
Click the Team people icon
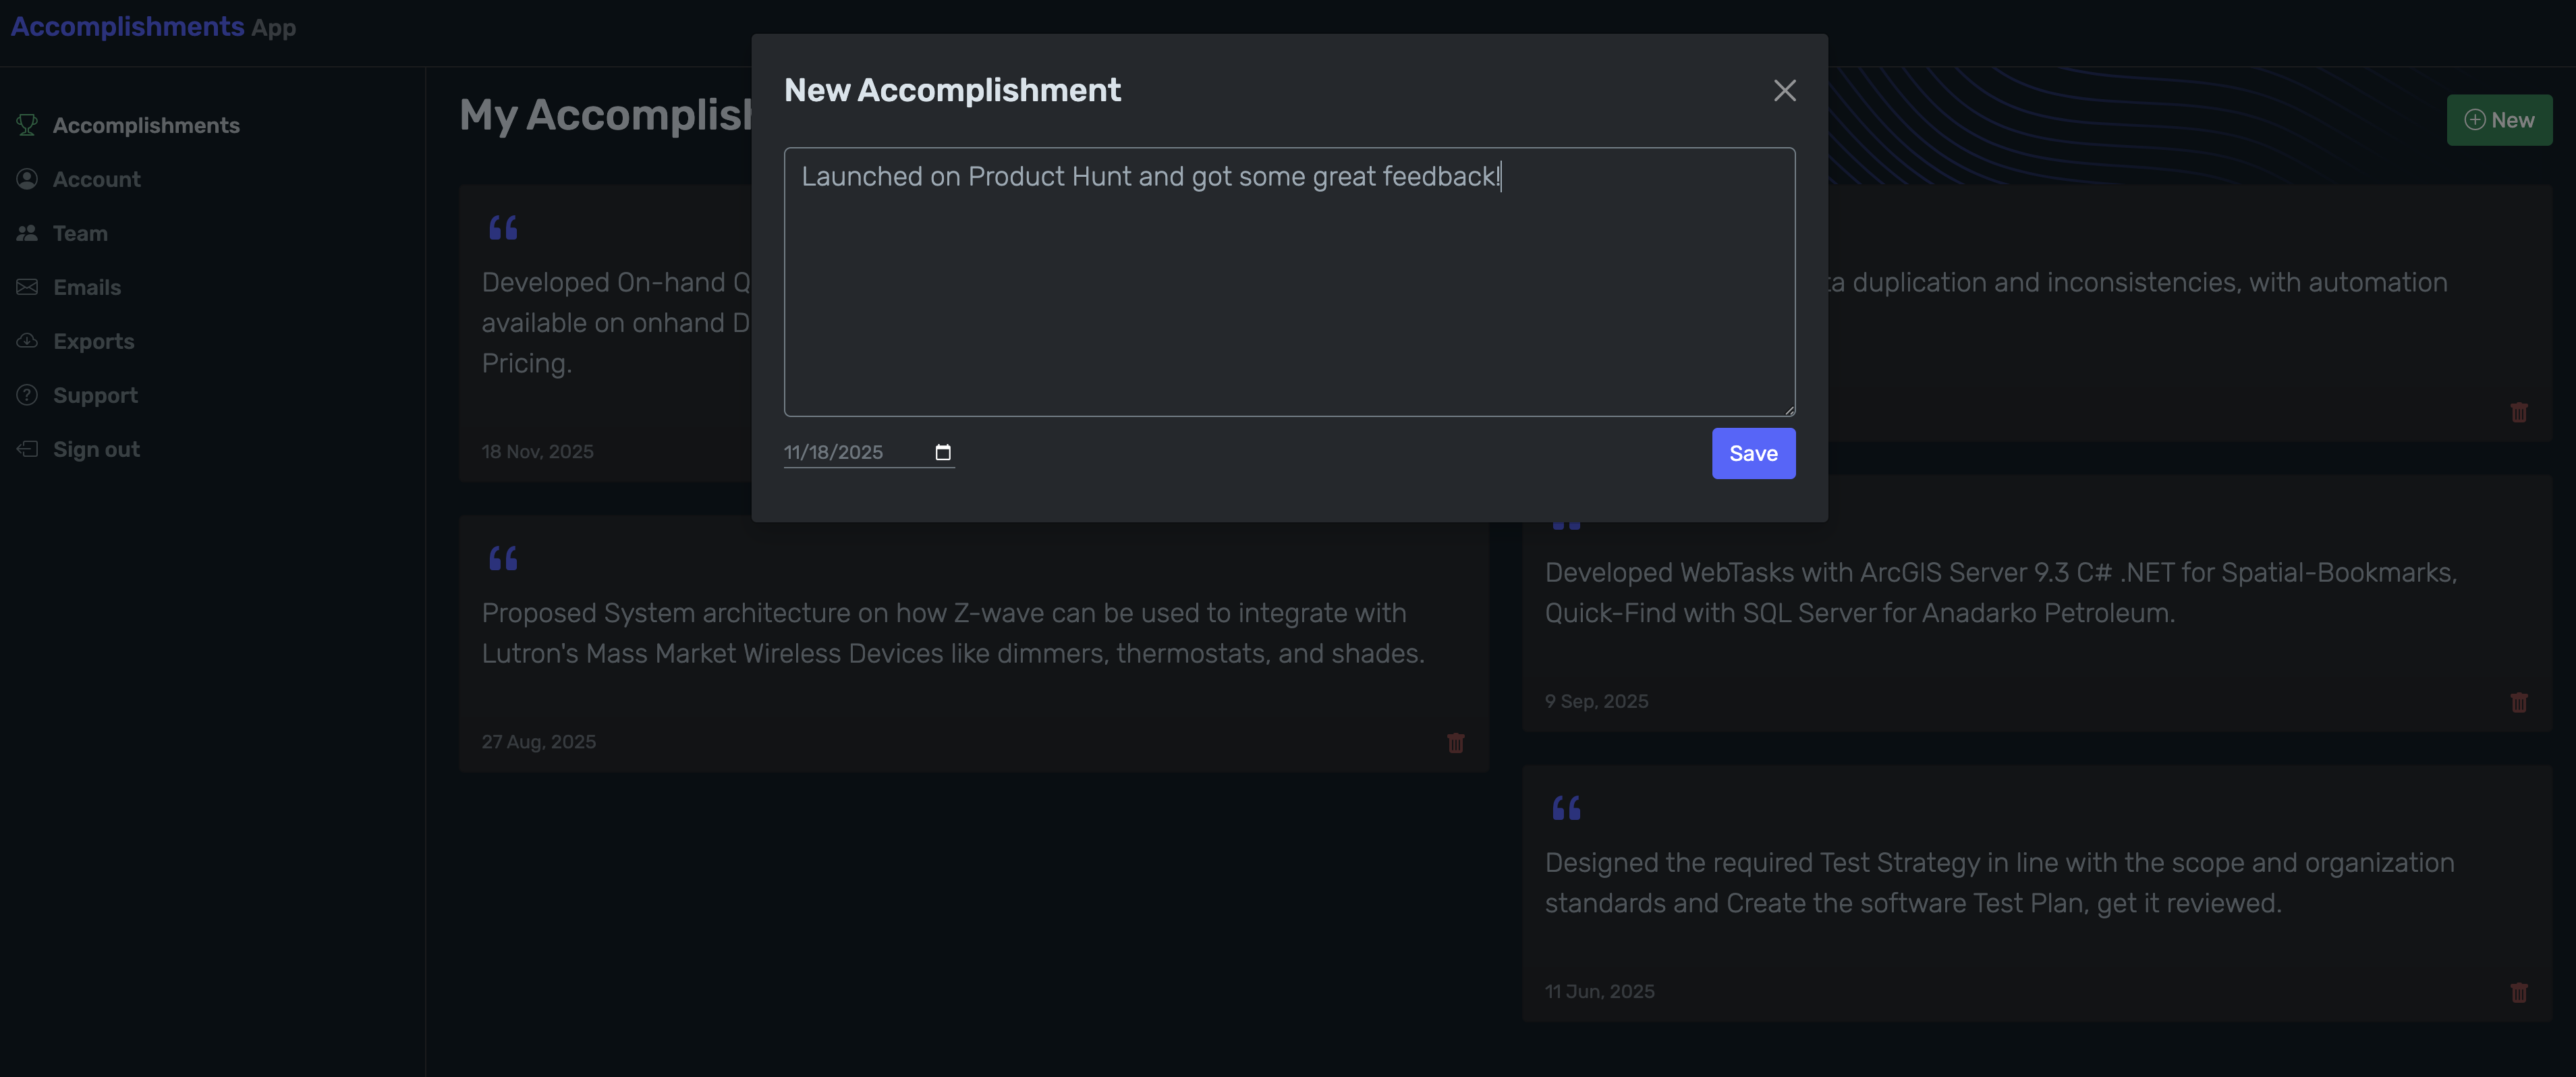[27, 232]
